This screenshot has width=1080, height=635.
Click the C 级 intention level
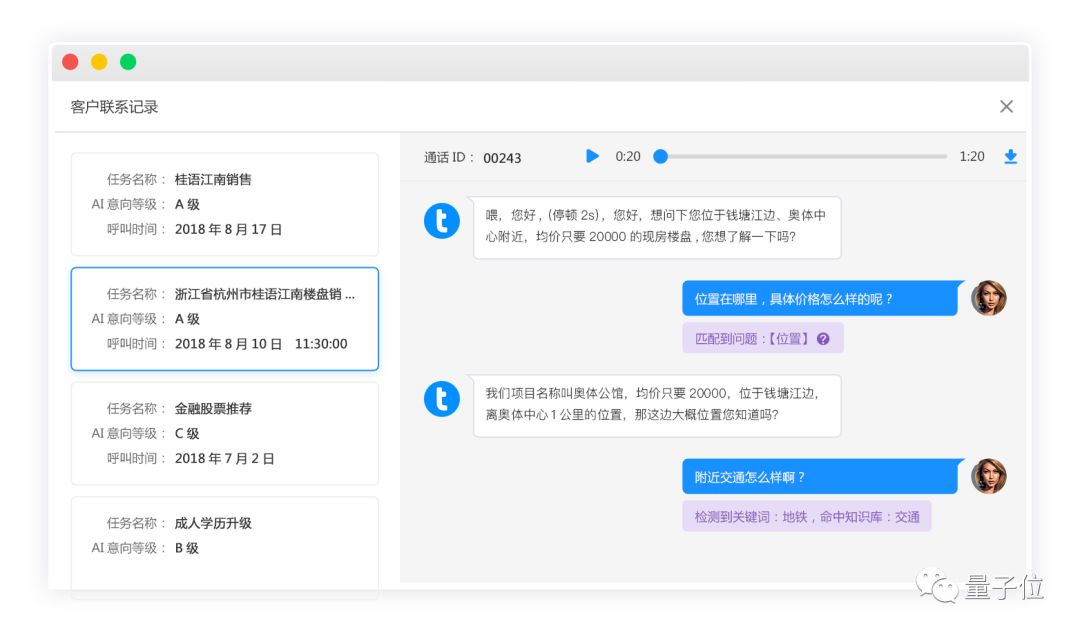pyautogui.click(x=187, y=433)
